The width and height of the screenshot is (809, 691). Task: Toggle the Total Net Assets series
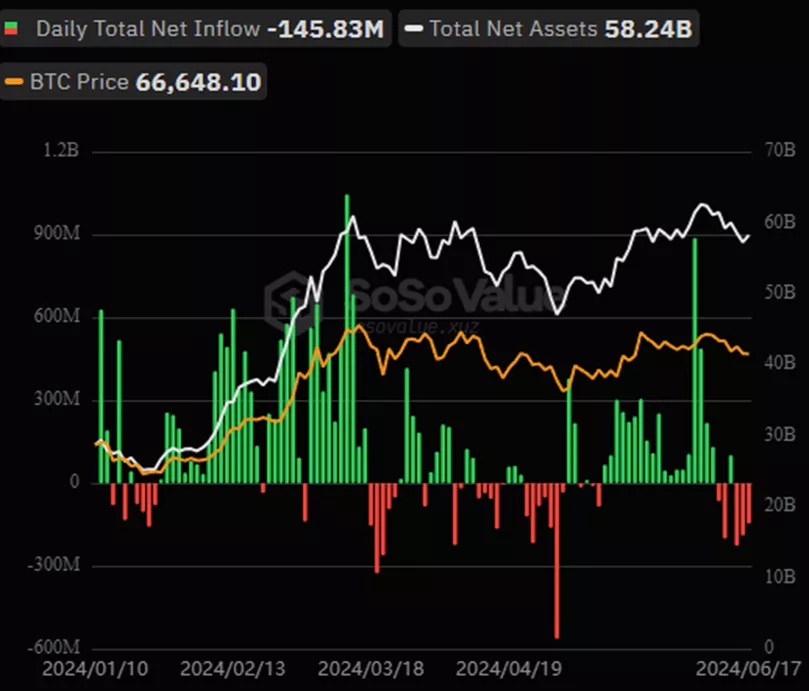515,29
